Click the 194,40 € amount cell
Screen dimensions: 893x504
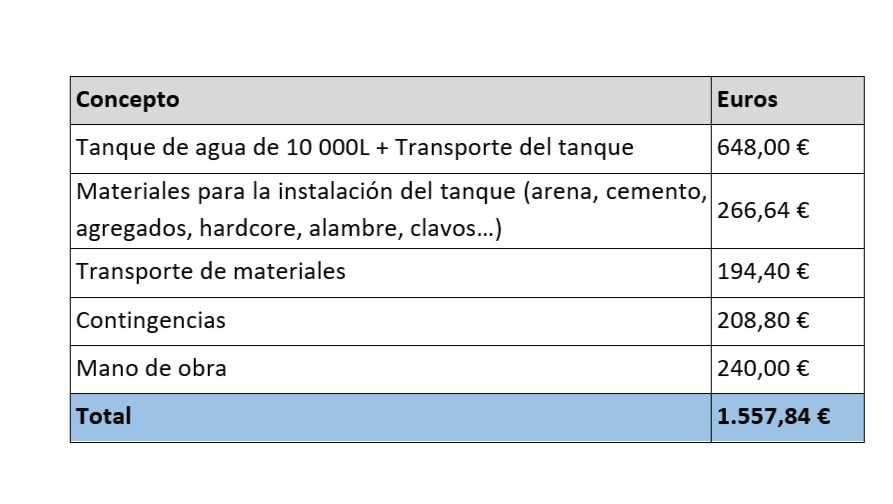[x=788, y=273]
